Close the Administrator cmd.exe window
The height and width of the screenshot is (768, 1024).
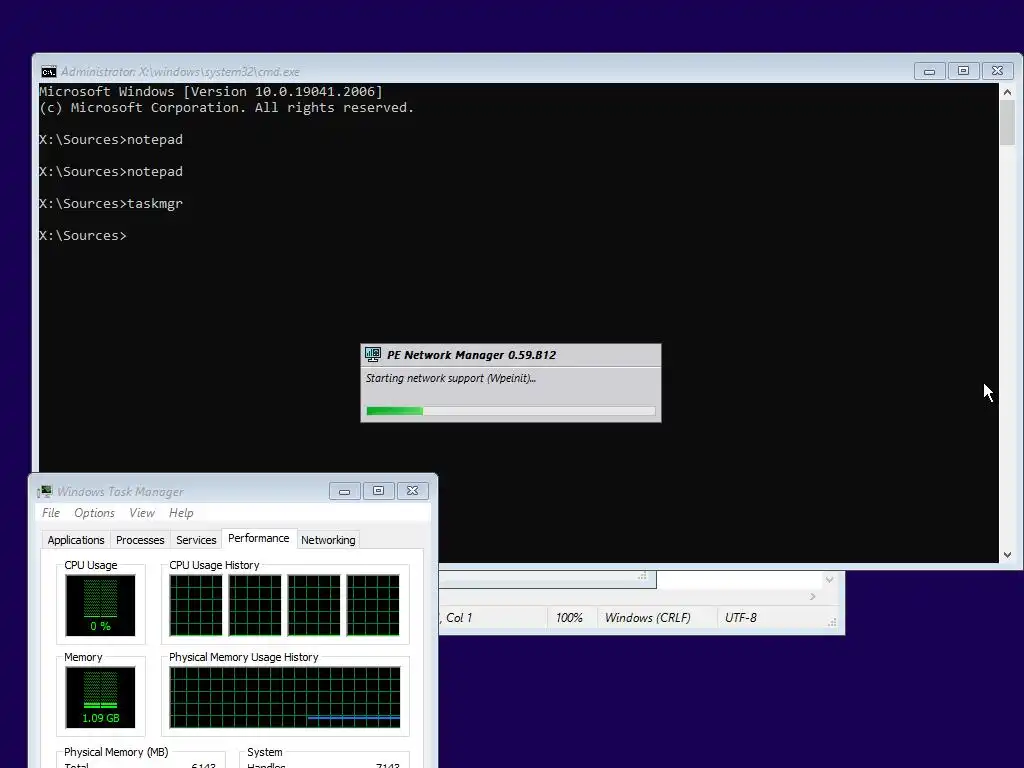(x=997, y=71)
